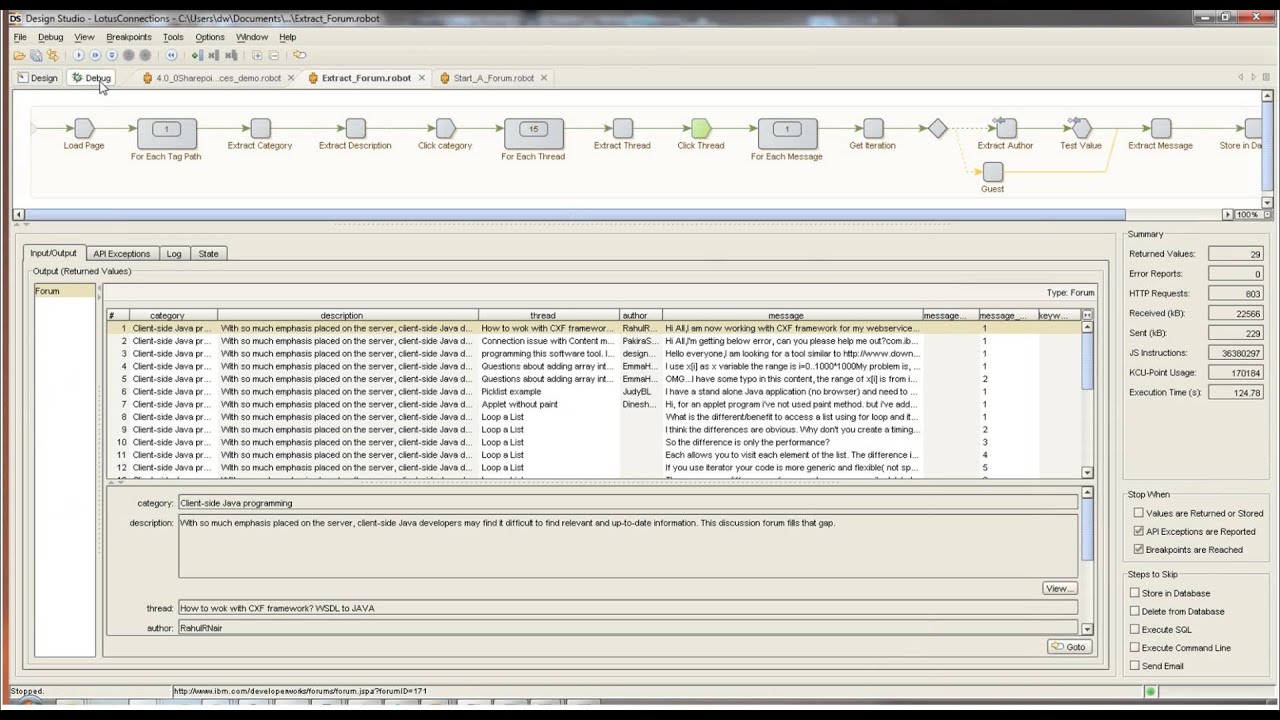Open the Tools menu
Screen dimensions: 1280x720
pyautogui.click(x=173, y=37)
